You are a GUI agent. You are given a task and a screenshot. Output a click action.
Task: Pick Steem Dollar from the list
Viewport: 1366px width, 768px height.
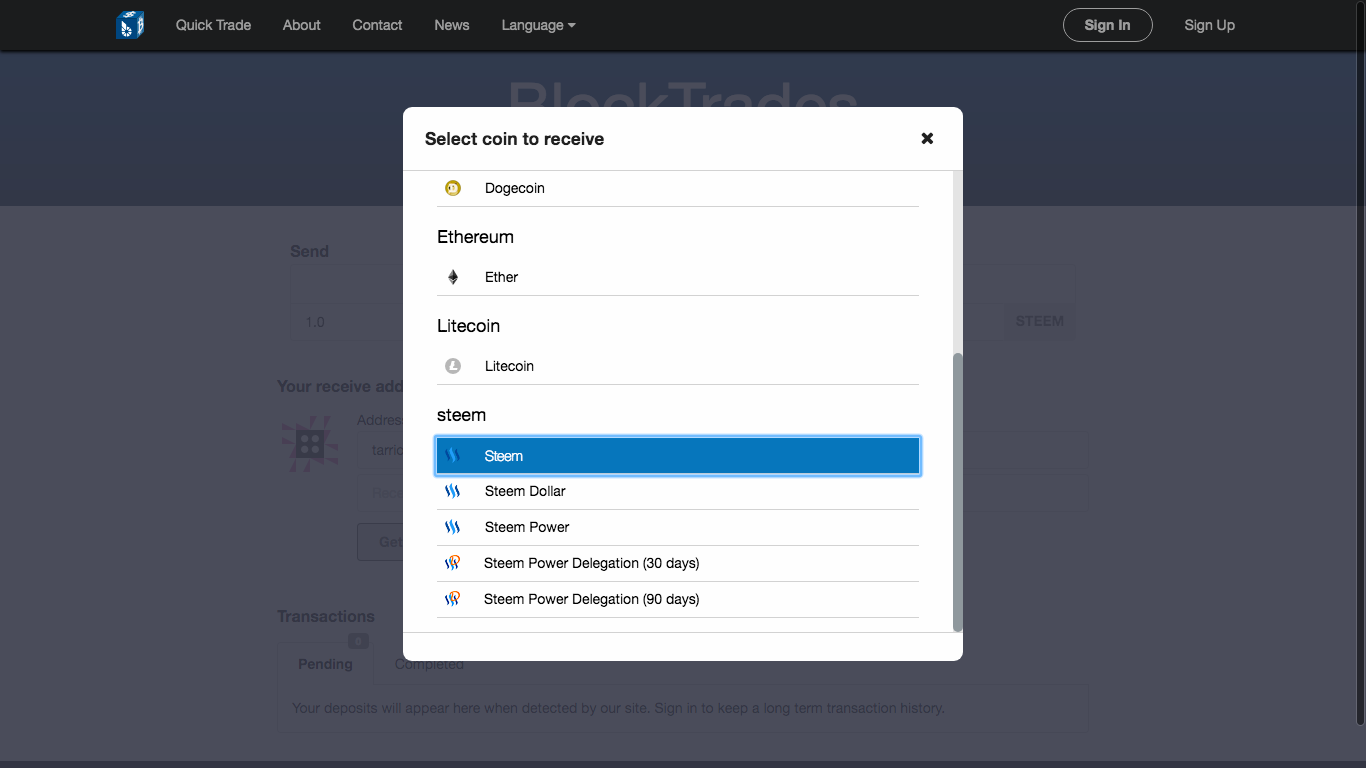coord(678,491)
